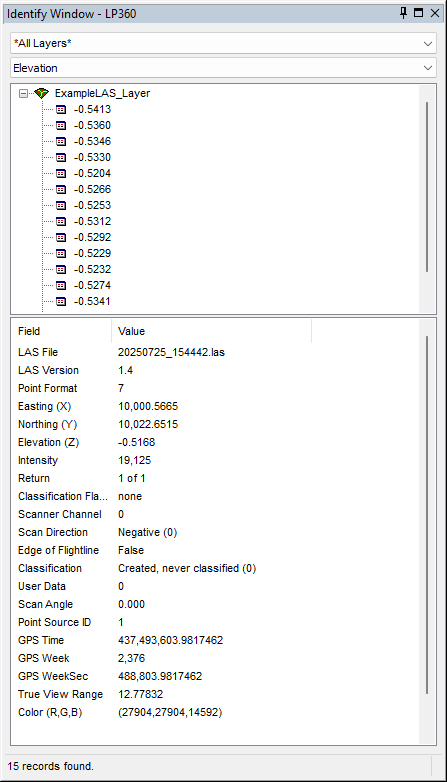This screenshot has height=782, width=447.
Task: Select the ExampleLAS_Layer layer icon
Action: pyautogui.click(x=42, y=93)
